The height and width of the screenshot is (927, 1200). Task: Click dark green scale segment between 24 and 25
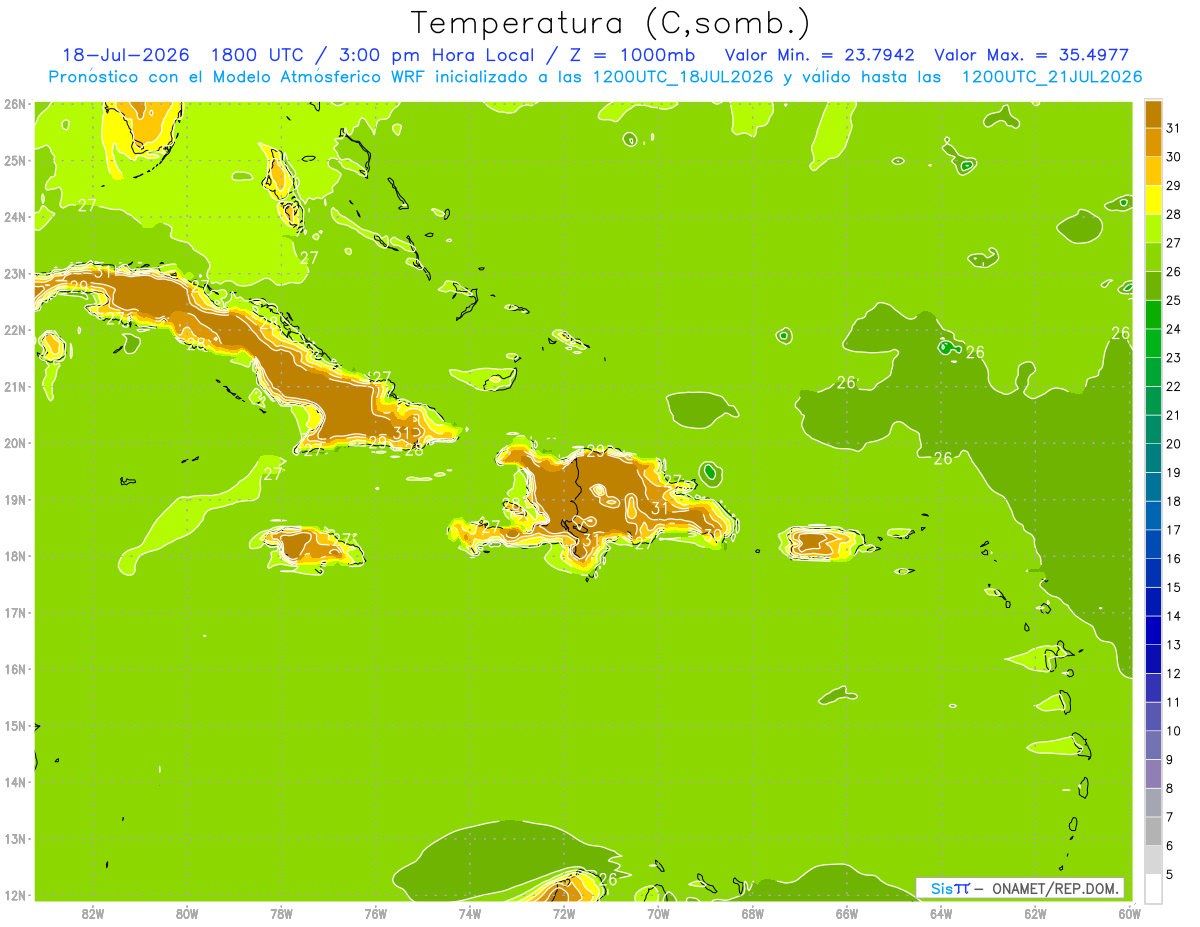click(1153, 314)
